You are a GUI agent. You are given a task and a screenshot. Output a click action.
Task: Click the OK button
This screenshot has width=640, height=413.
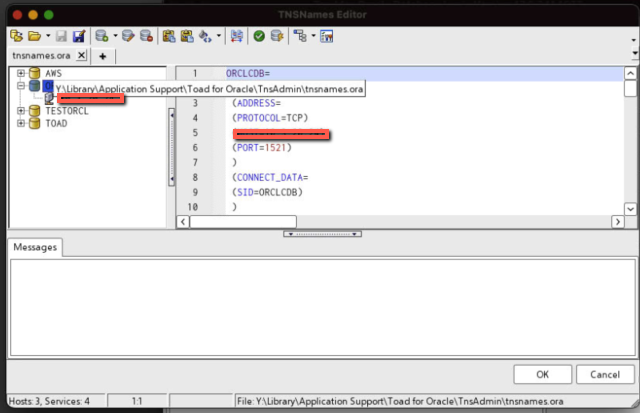coord(542,375)
